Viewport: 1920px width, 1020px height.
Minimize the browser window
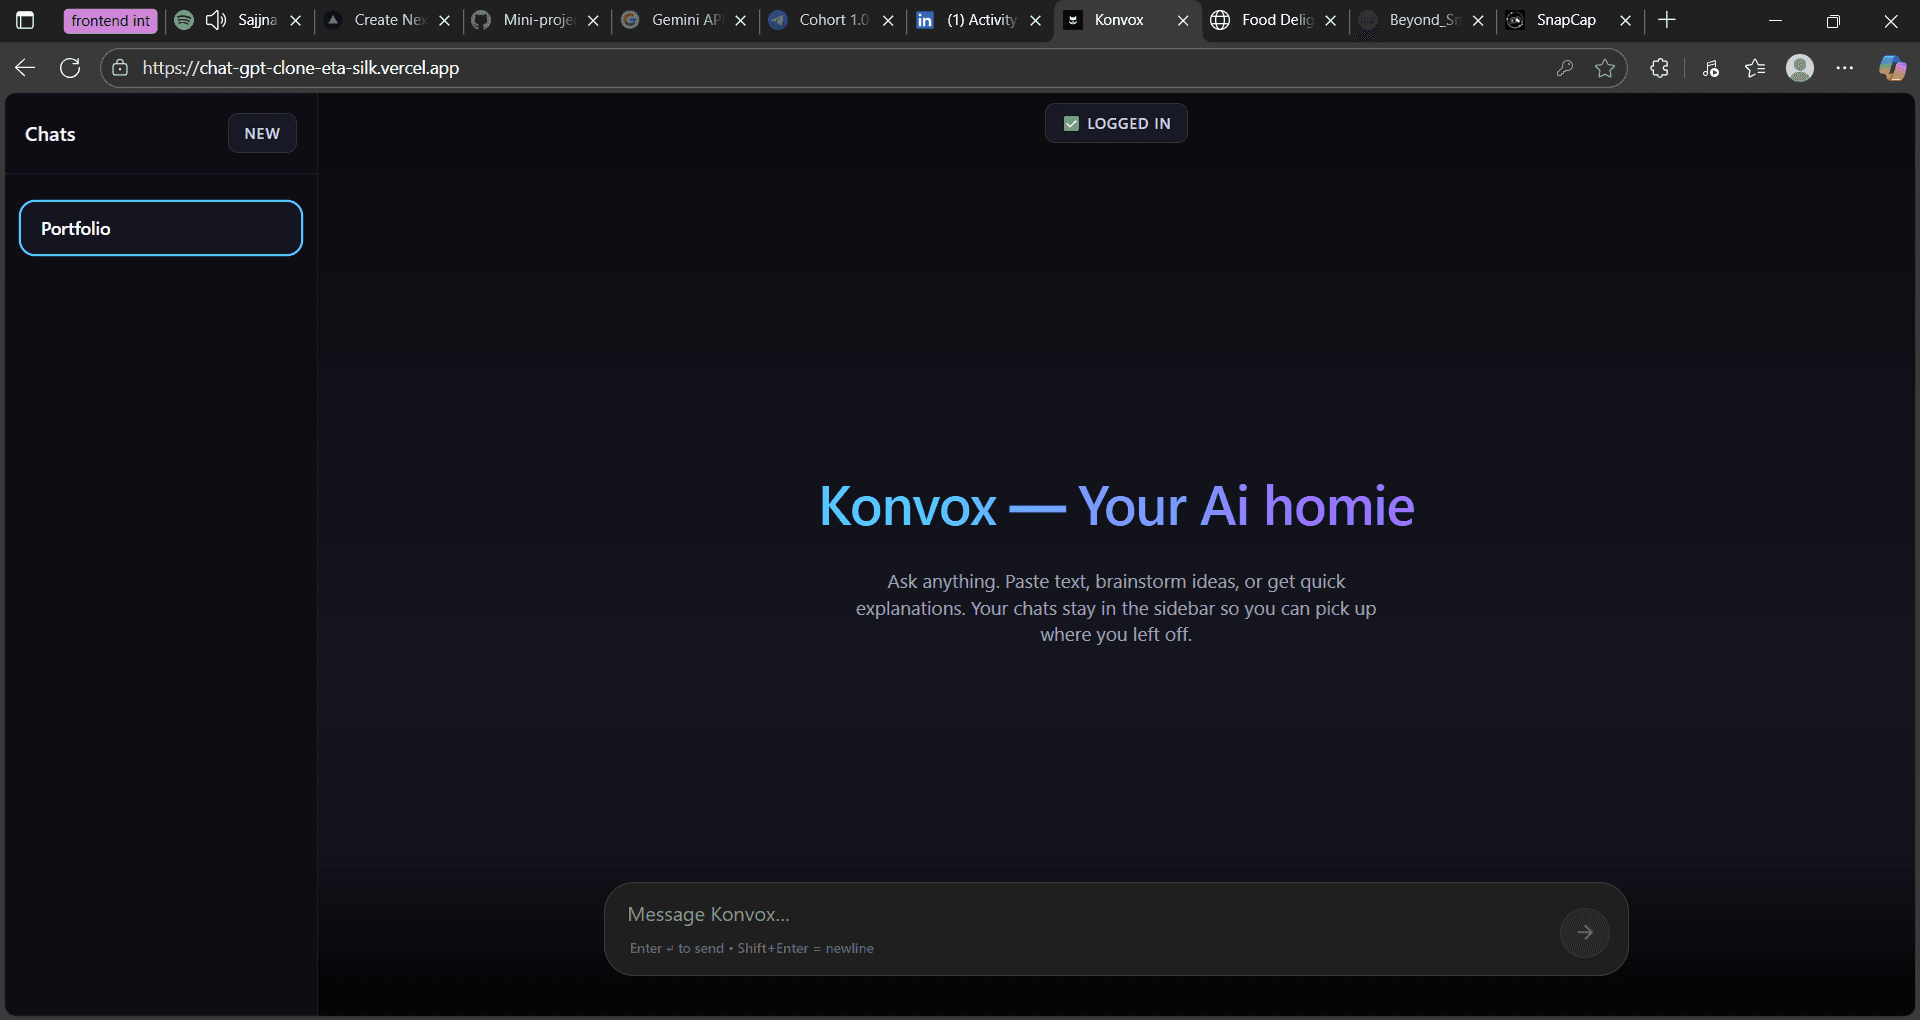1776,20
